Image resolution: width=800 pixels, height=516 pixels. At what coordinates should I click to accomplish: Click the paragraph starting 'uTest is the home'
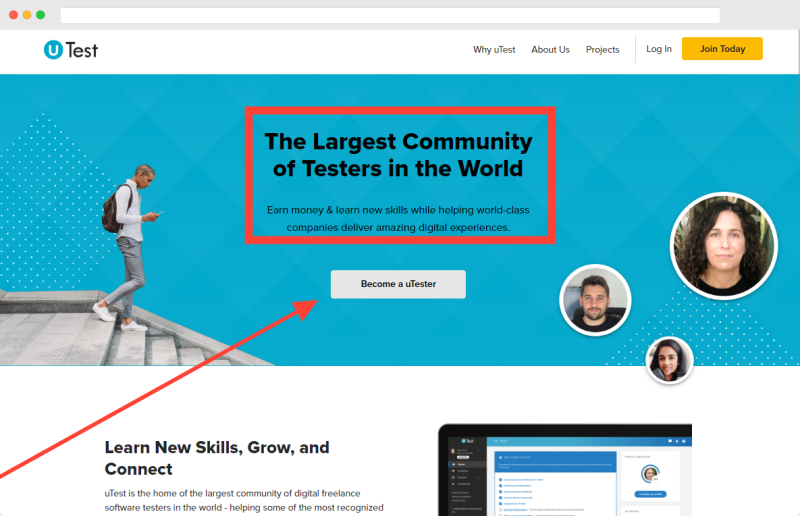[x=244, y=501]
